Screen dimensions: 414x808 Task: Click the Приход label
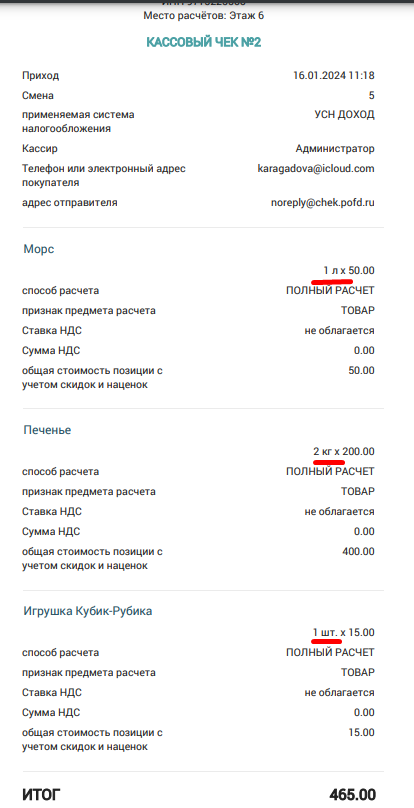(41, 76)
